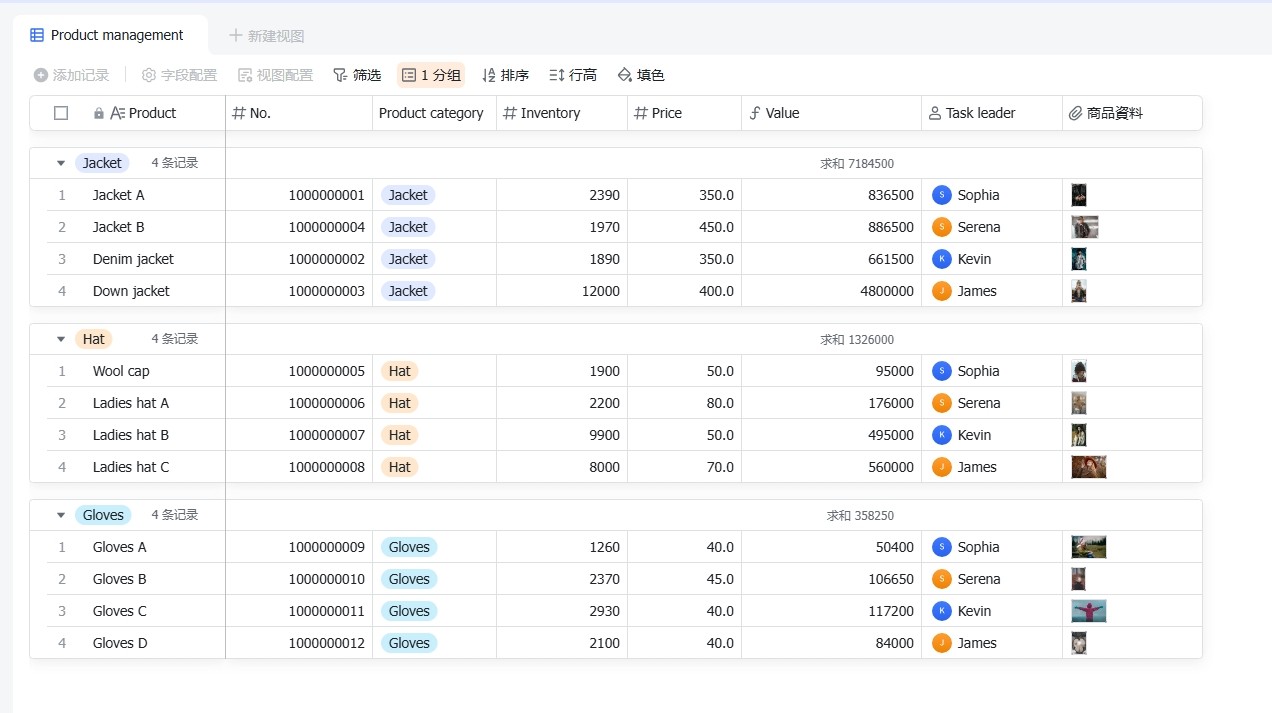Click the Gloves group sum 358250

point(860,515)
